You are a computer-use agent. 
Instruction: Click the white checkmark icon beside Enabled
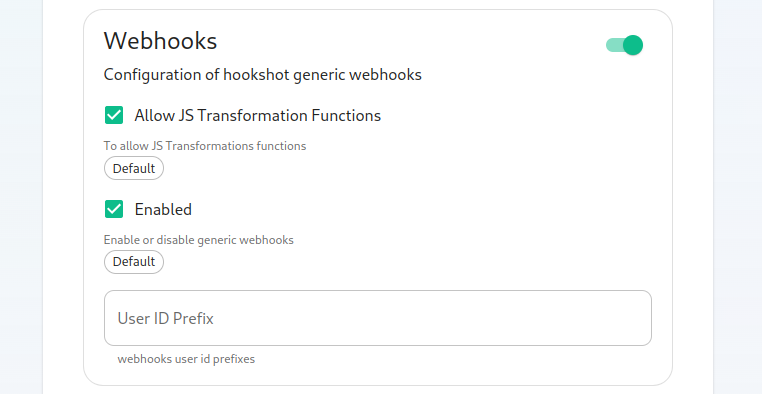click(114, 209)
